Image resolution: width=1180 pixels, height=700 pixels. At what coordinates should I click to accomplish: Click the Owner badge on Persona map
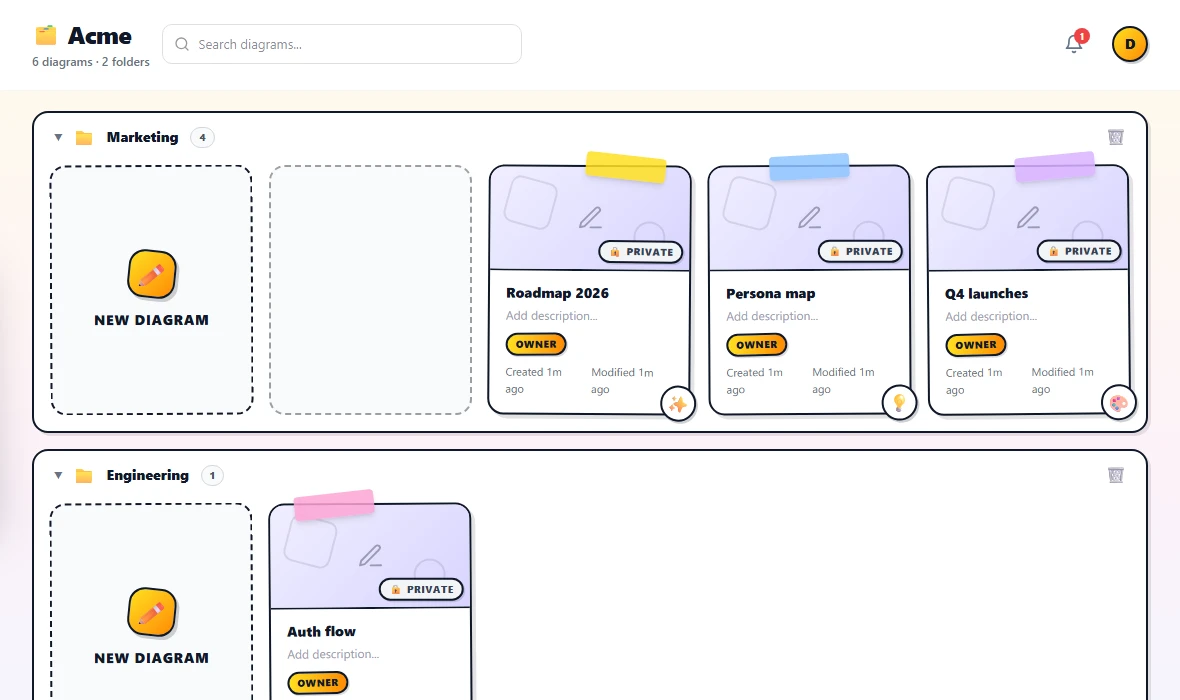tap(756, 345)
